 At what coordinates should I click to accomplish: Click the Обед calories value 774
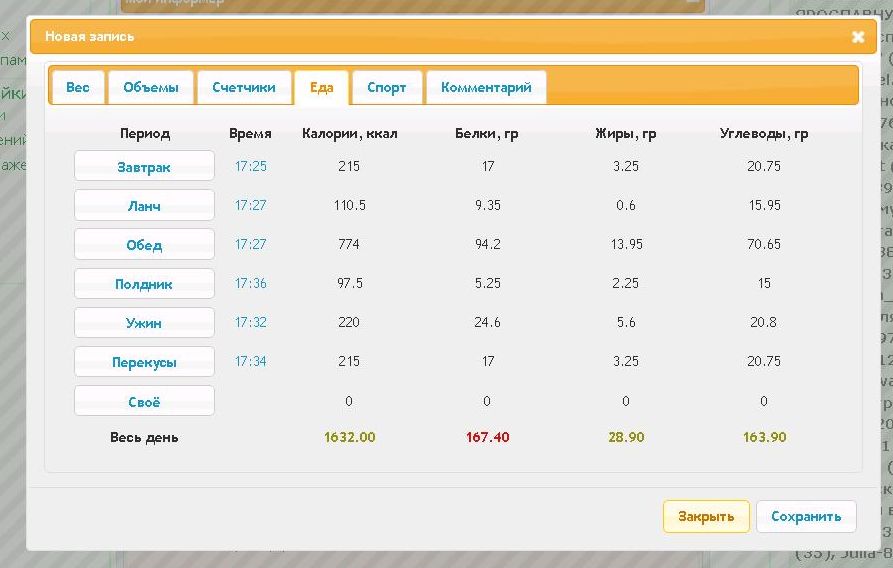coord(349,244)
